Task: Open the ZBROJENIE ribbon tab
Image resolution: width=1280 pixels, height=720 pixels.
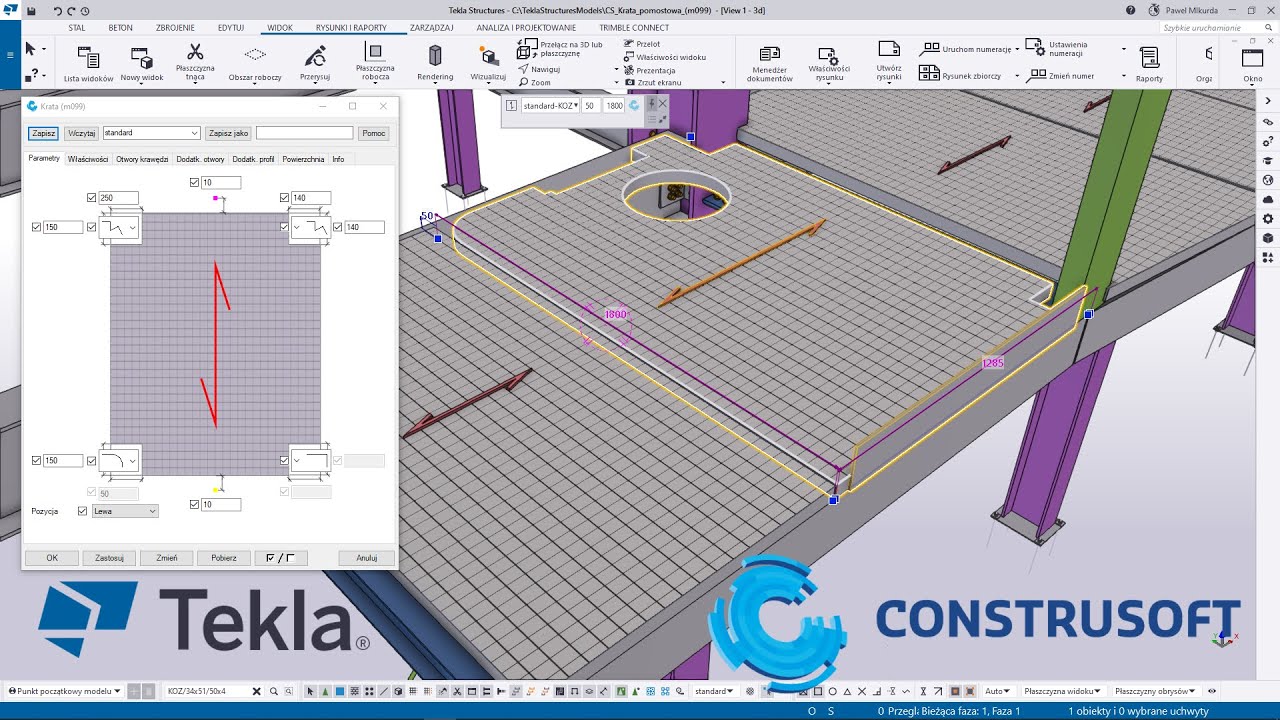Action: tap(175, 28)
